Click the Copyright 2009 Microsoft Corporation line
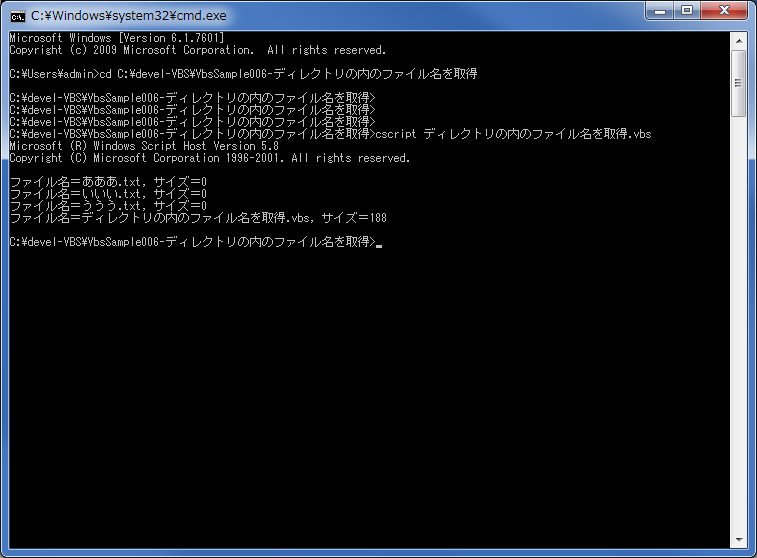This screenshot has height=558, width=757. tap(197, 50)
